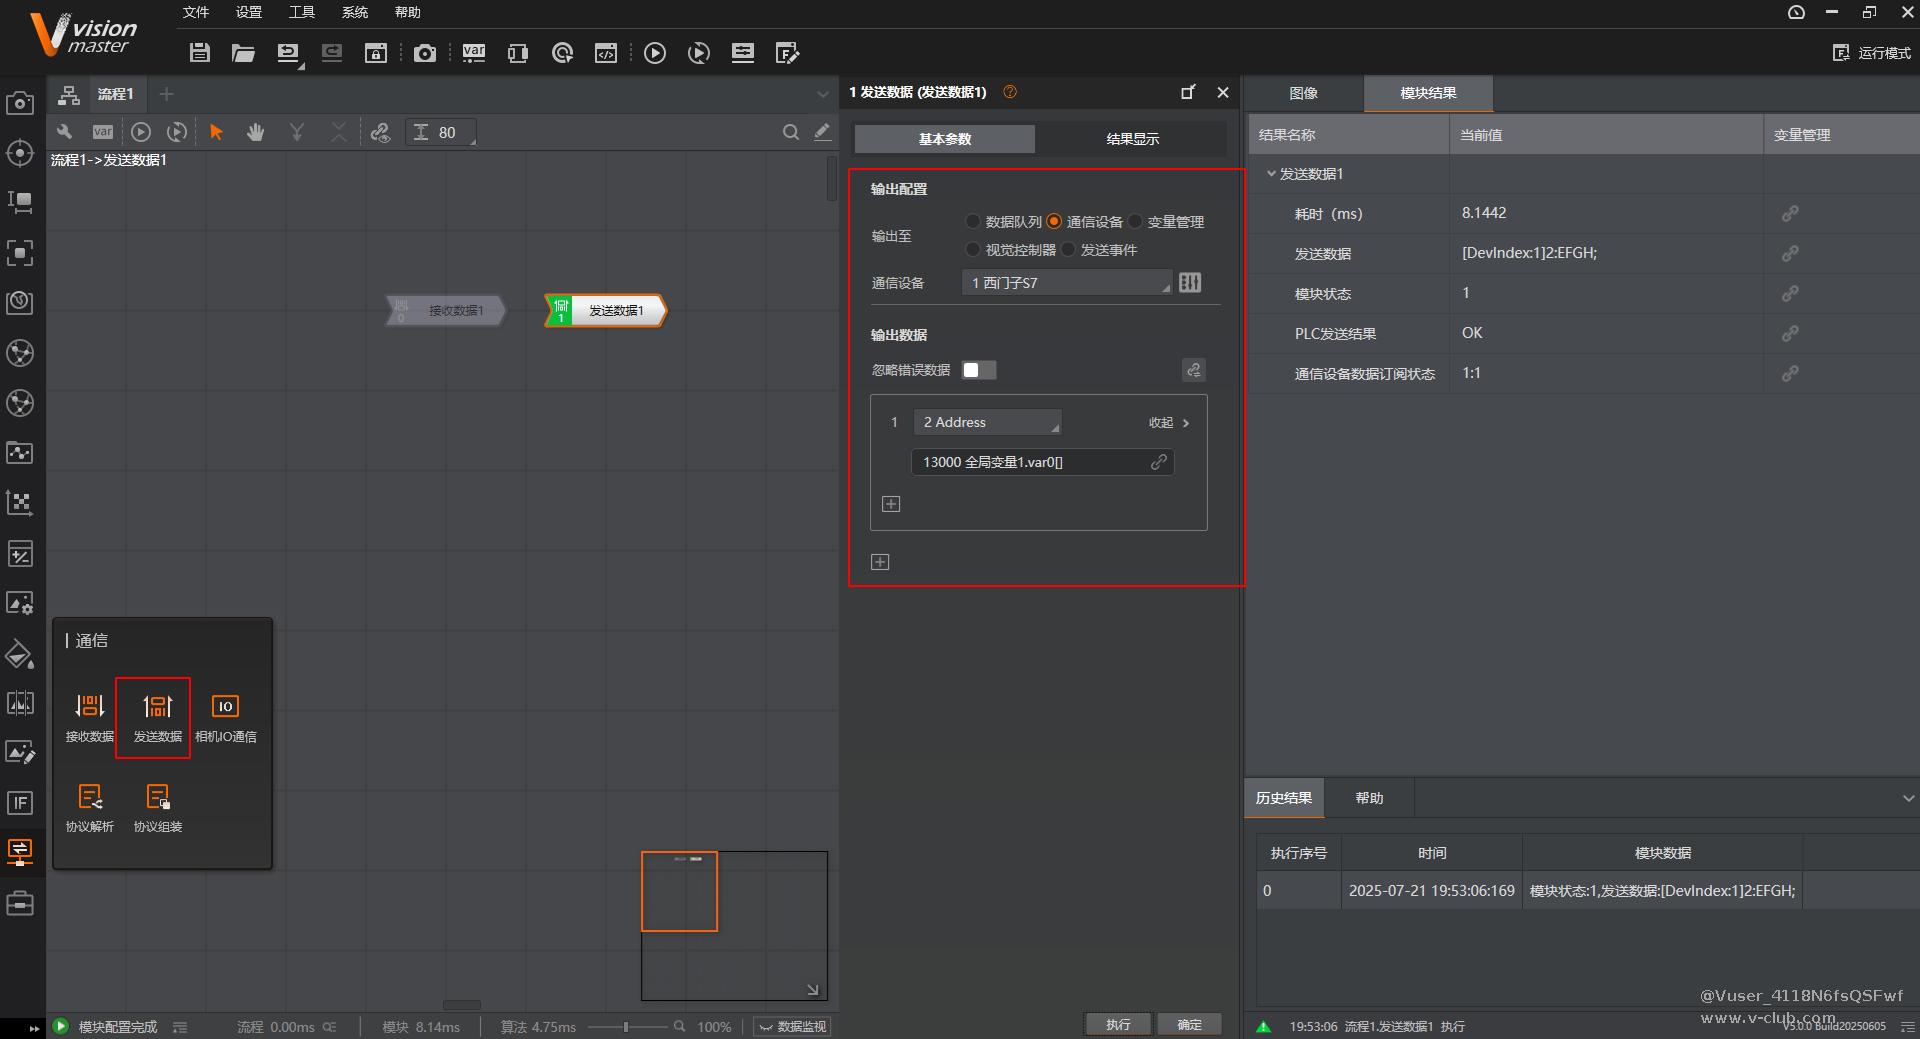Click the 数据监视 button in status bar

792,1027
